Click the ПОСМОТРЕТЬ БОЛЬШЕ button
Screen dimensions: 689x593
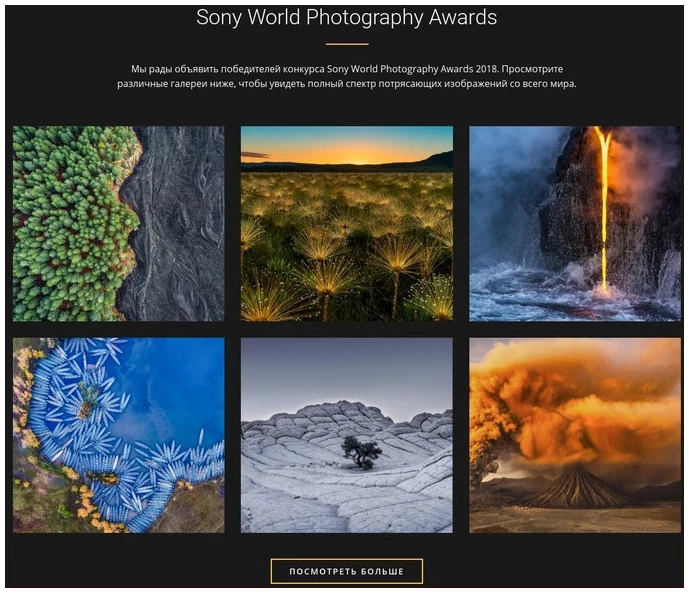[347, 571]
